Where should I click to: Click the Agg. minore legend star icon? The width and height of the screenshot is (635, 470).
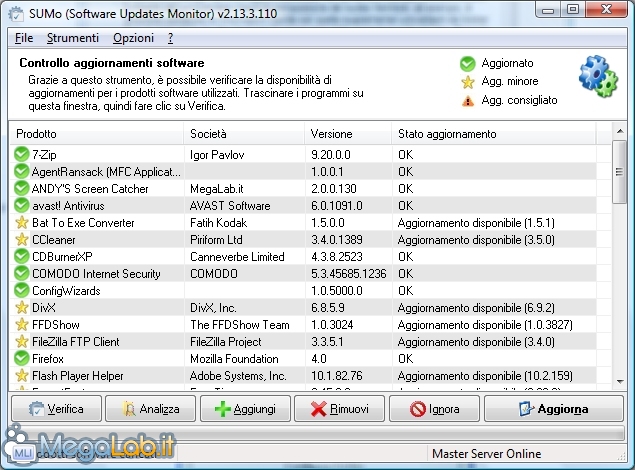point(468,82)
